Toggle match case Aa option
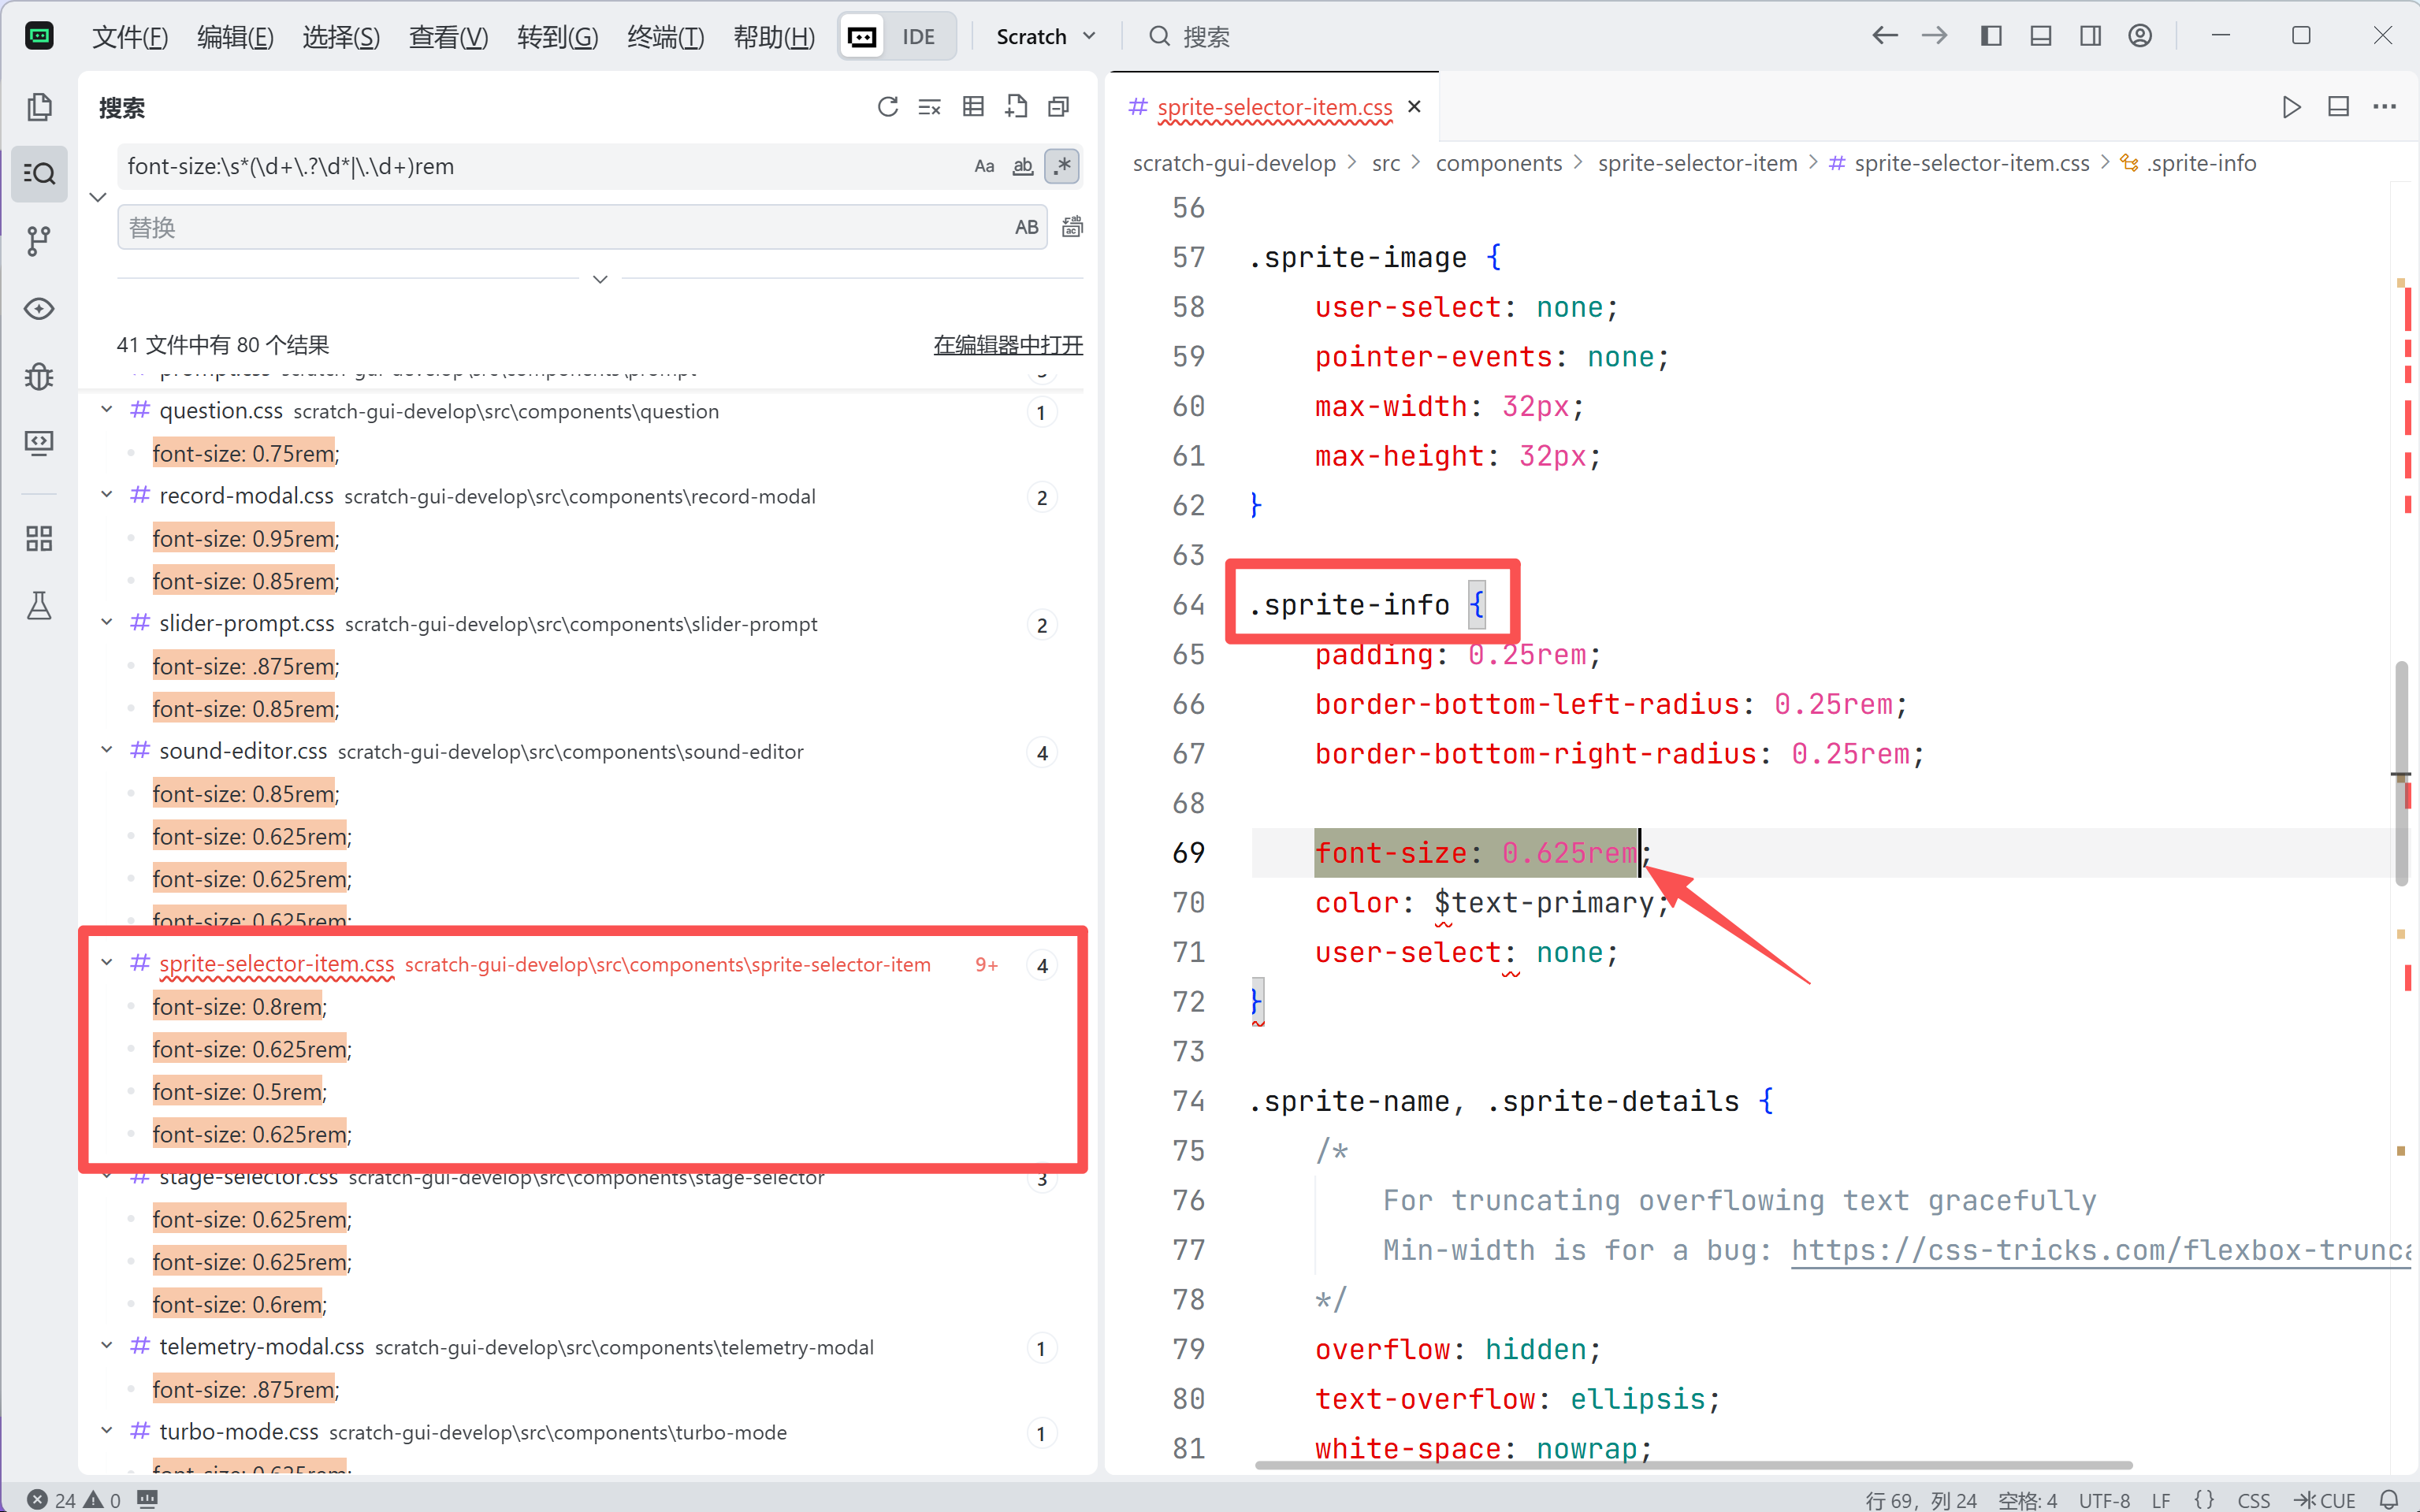The height and width of the screenshot is (1512, 2420). point(984,166)
